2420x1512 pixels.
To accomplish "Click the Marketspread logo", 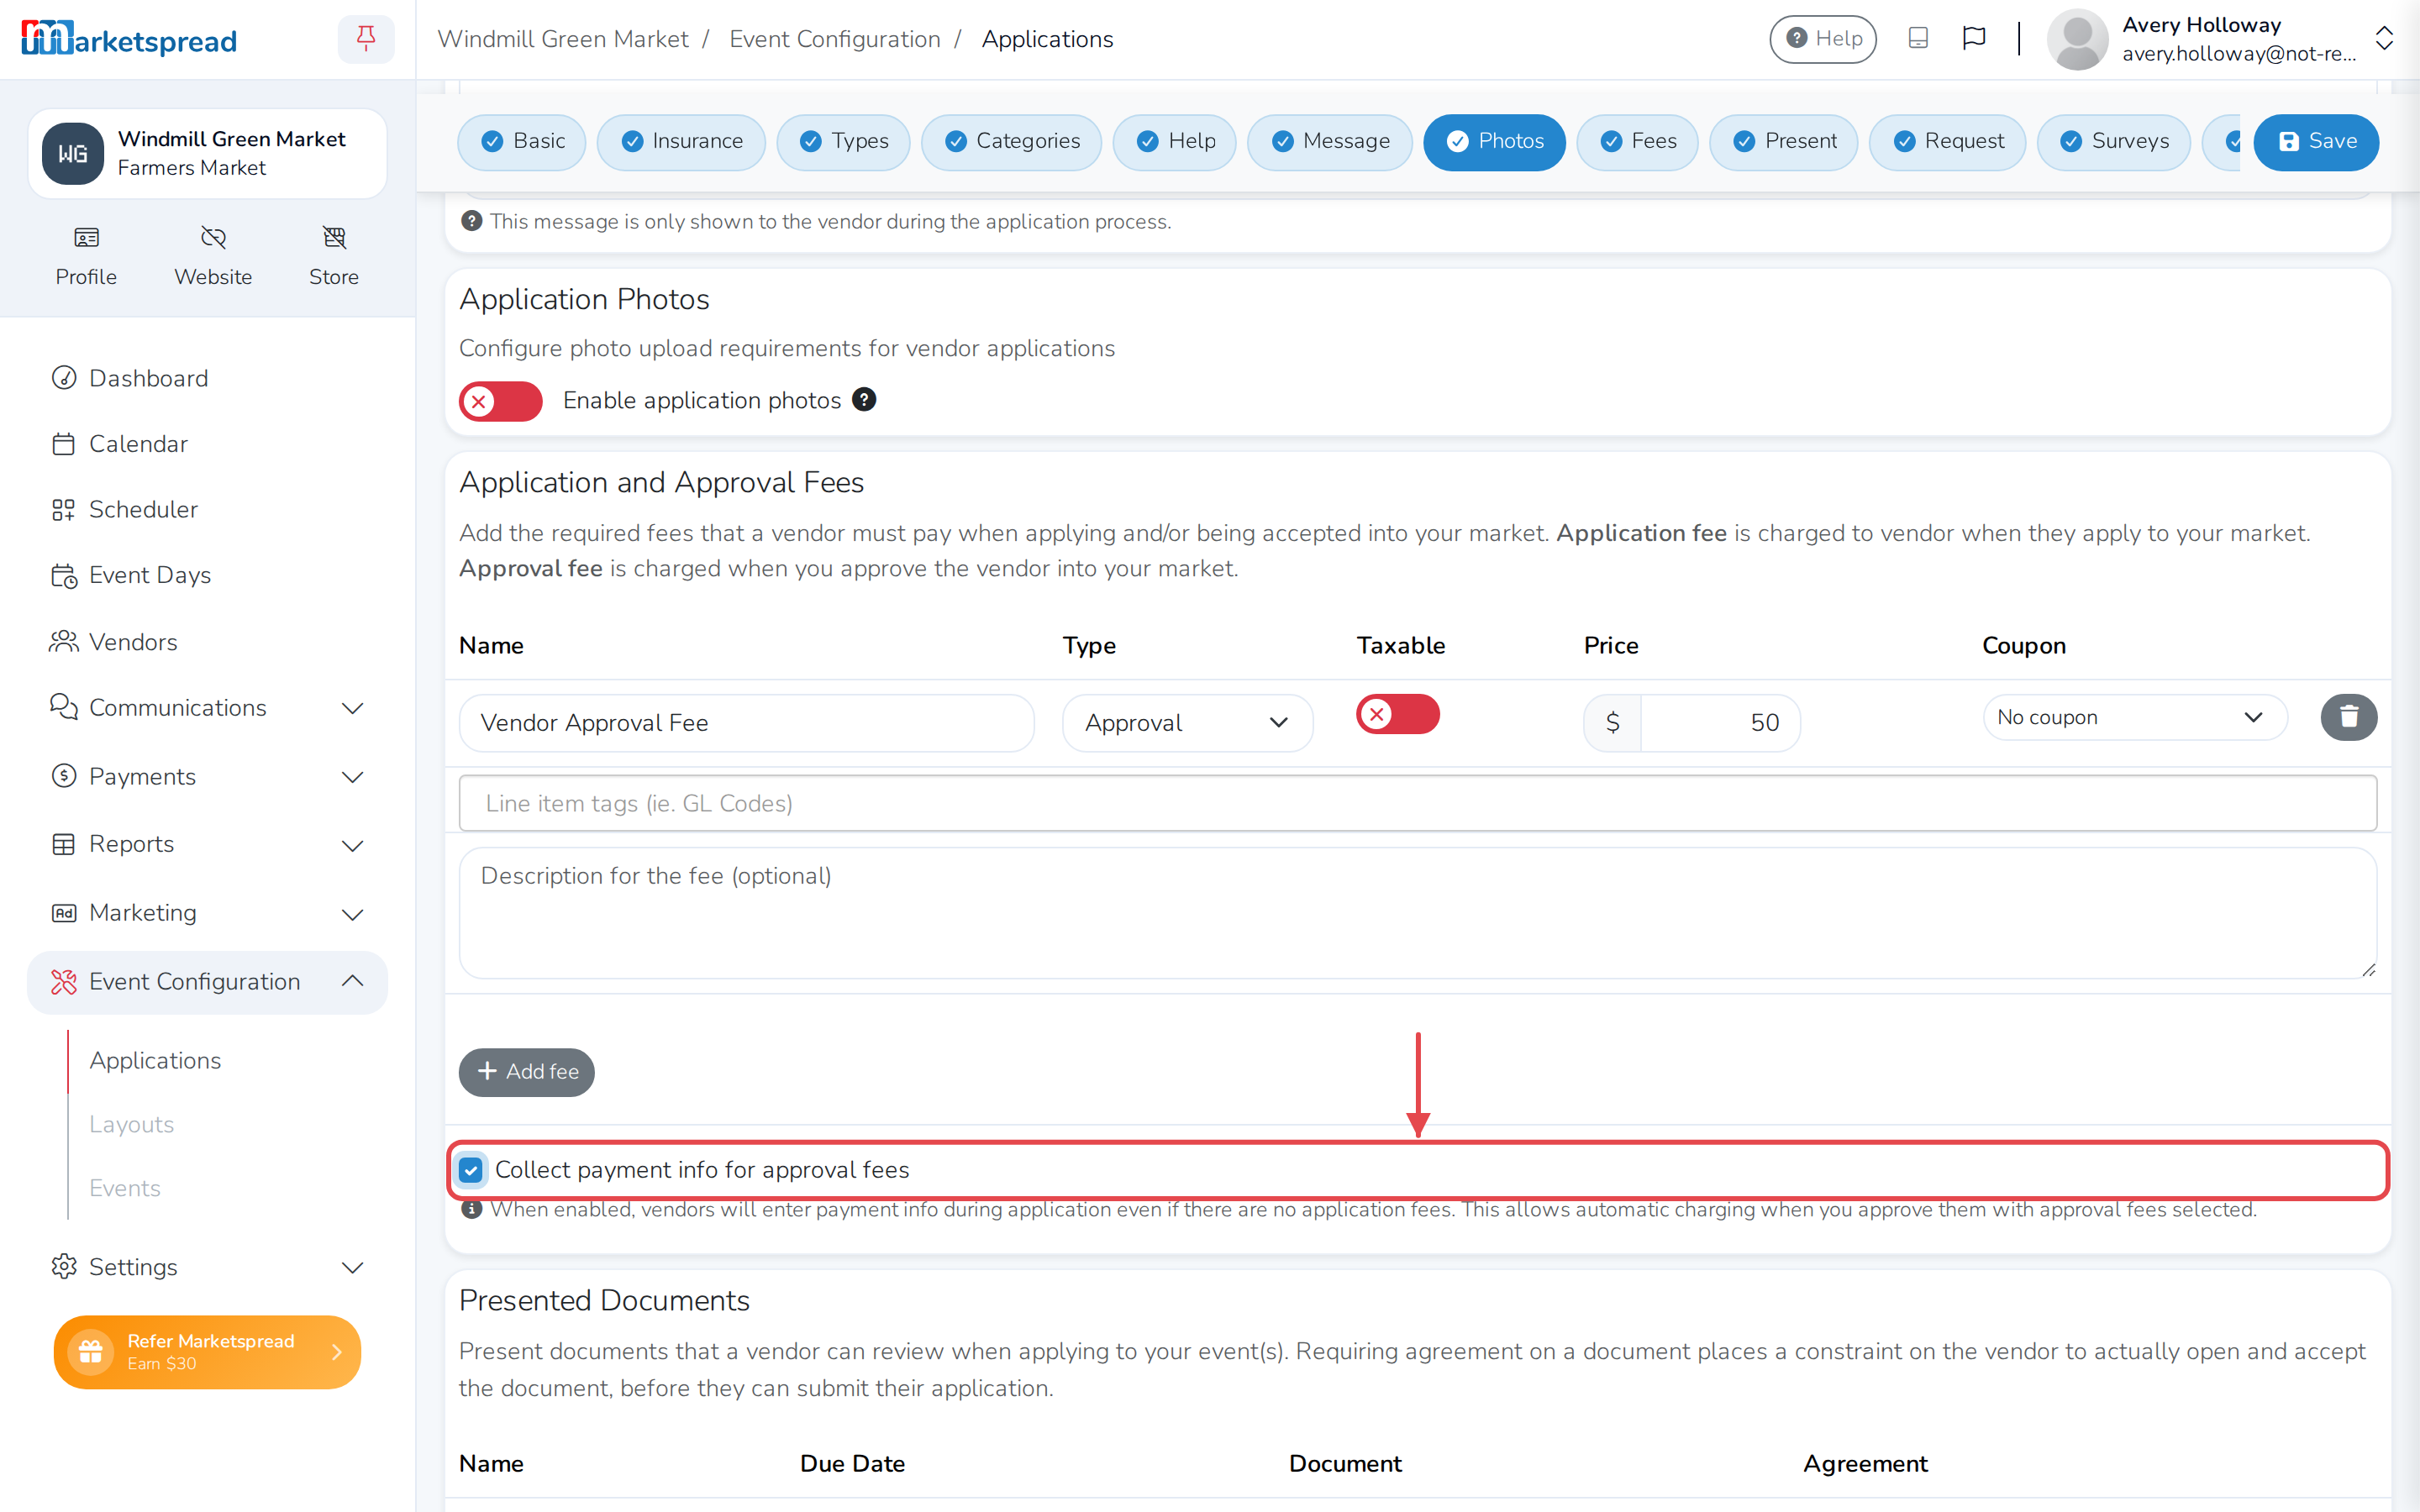I will (129, 39).
